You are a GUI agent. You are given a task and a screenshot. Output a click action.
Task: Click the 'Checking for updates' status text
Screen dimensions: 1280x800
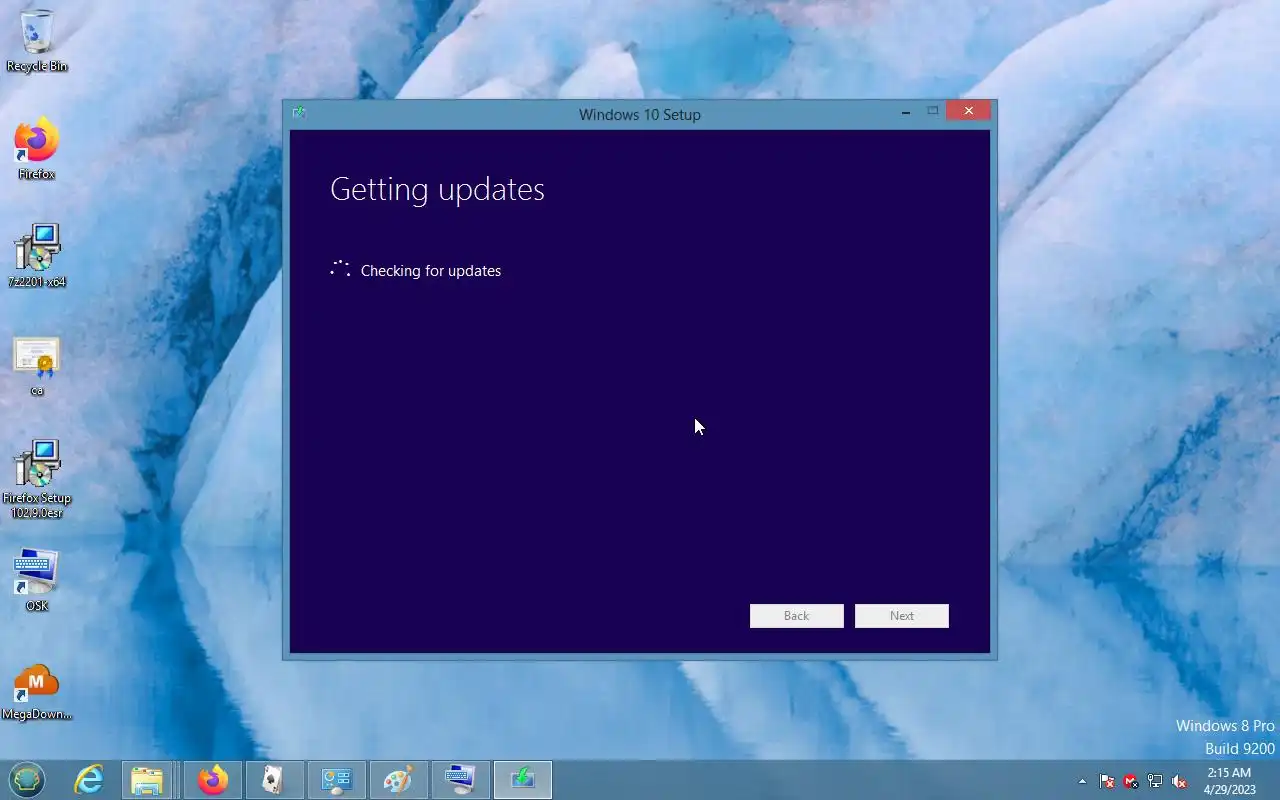pyautogui.click(x=431, y=271)
